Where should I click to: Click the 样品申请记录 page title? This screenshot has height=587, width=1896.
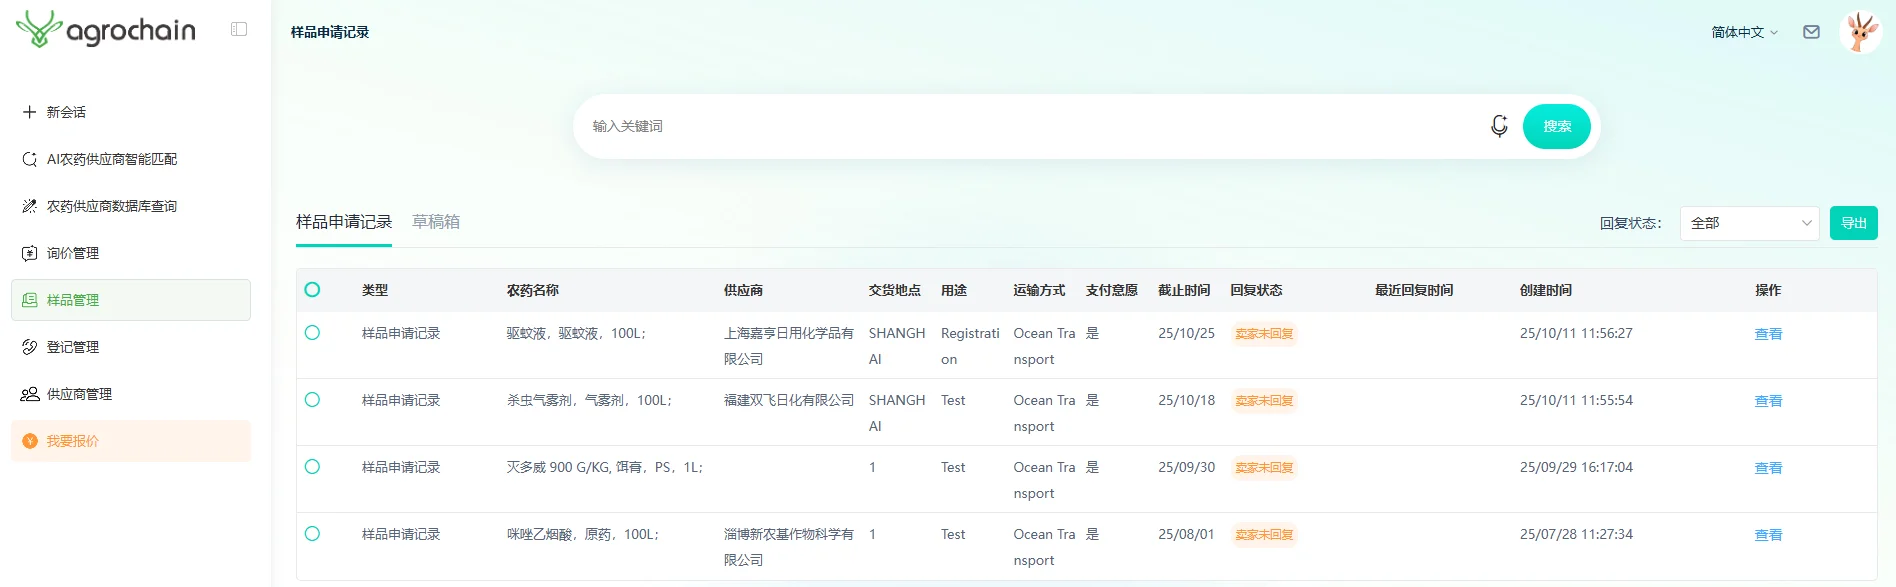(x=330, y=32)
